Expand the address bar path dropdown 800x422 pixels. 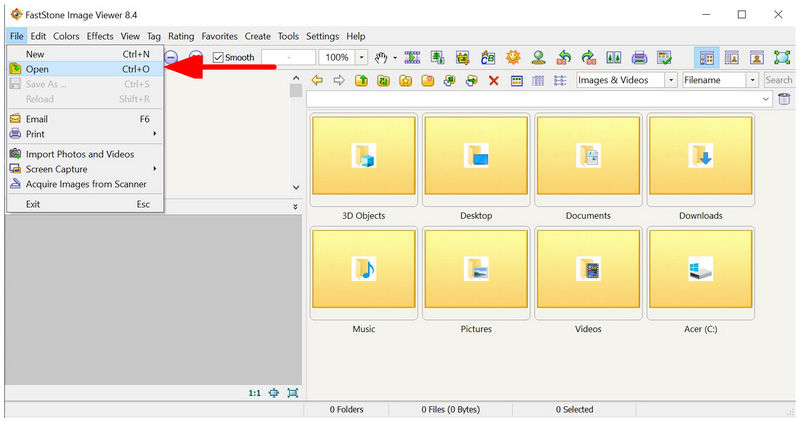(765, 100)
